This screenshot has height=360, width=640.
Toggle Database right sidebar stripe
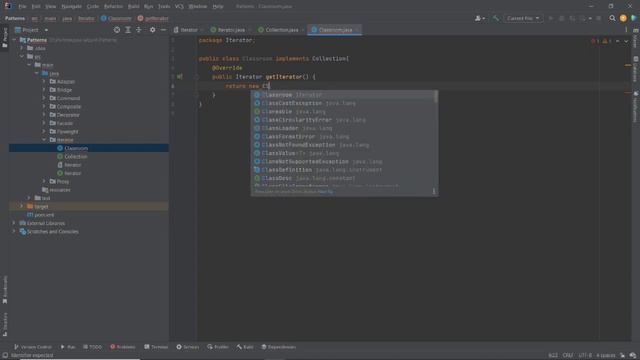pos(636,69)
